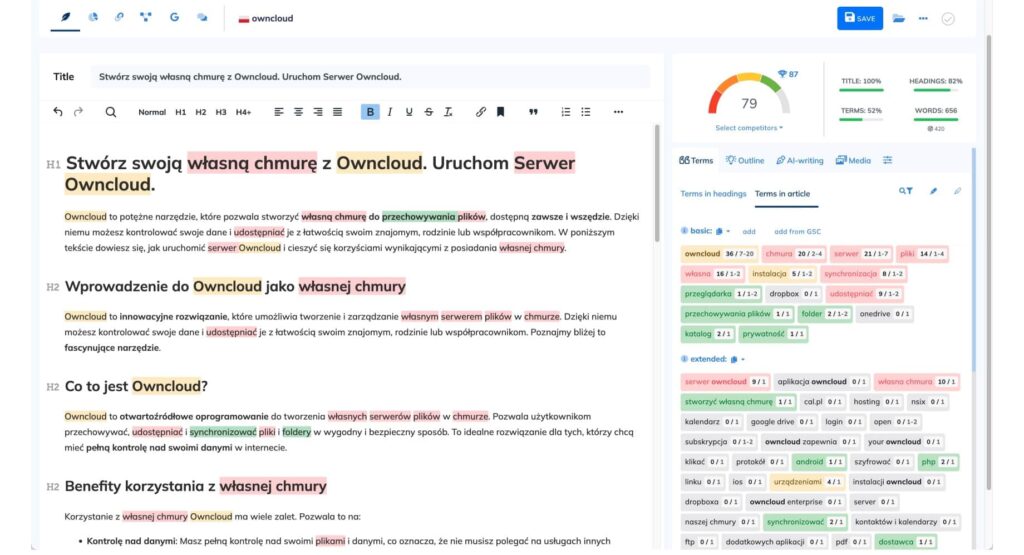1024x555 pixels.
Task: Click the 'onedrive 0/1' term chip
Action: [x=884, y=314]
